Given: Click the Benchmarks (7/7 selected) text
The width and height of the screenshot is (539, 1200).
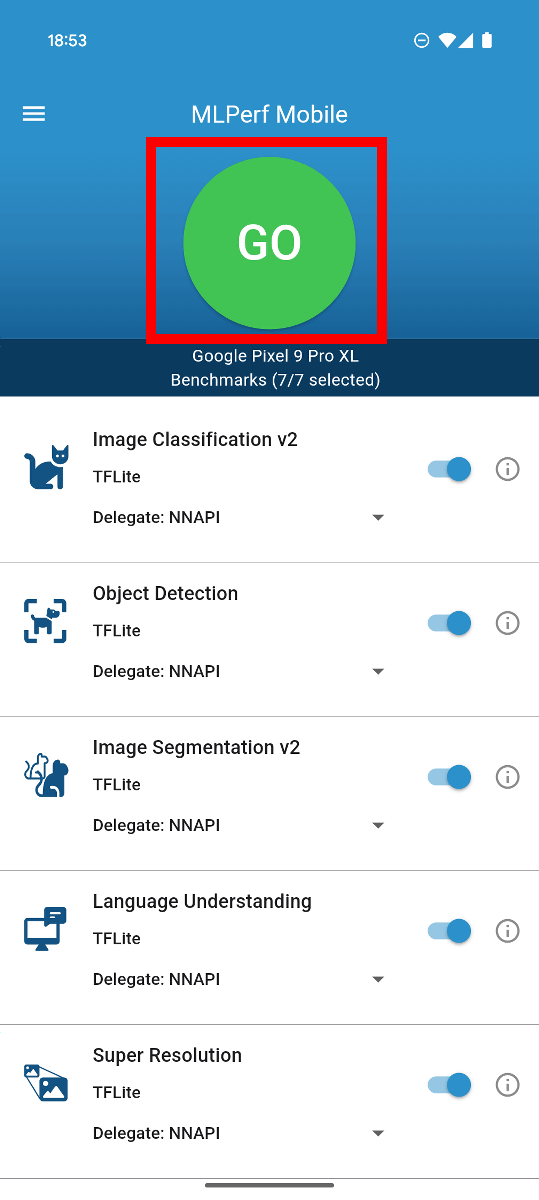Looking at the screenshot, I should point(275,380).
